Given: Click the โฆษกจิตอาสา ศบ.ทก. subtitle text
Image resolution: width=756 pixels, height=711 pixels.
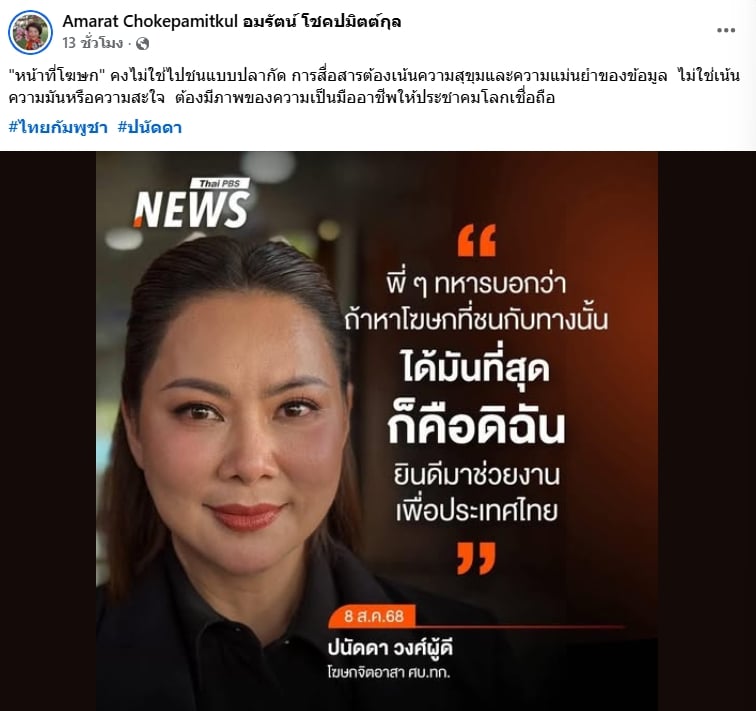Looking at the screenshot, I should pyautogui.click(x=389, y=672).
